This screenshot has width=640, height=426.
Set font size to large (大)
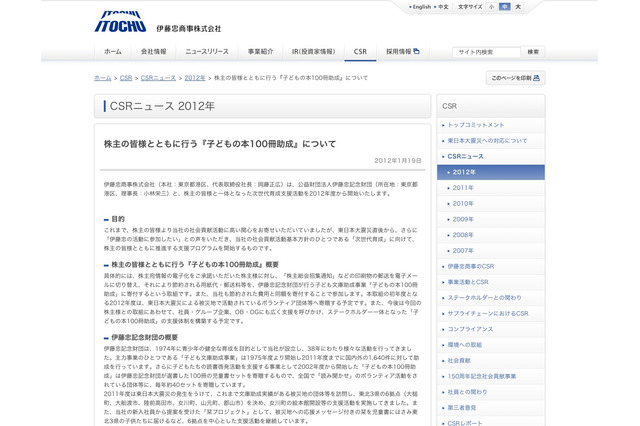click(x=518, y=7)
